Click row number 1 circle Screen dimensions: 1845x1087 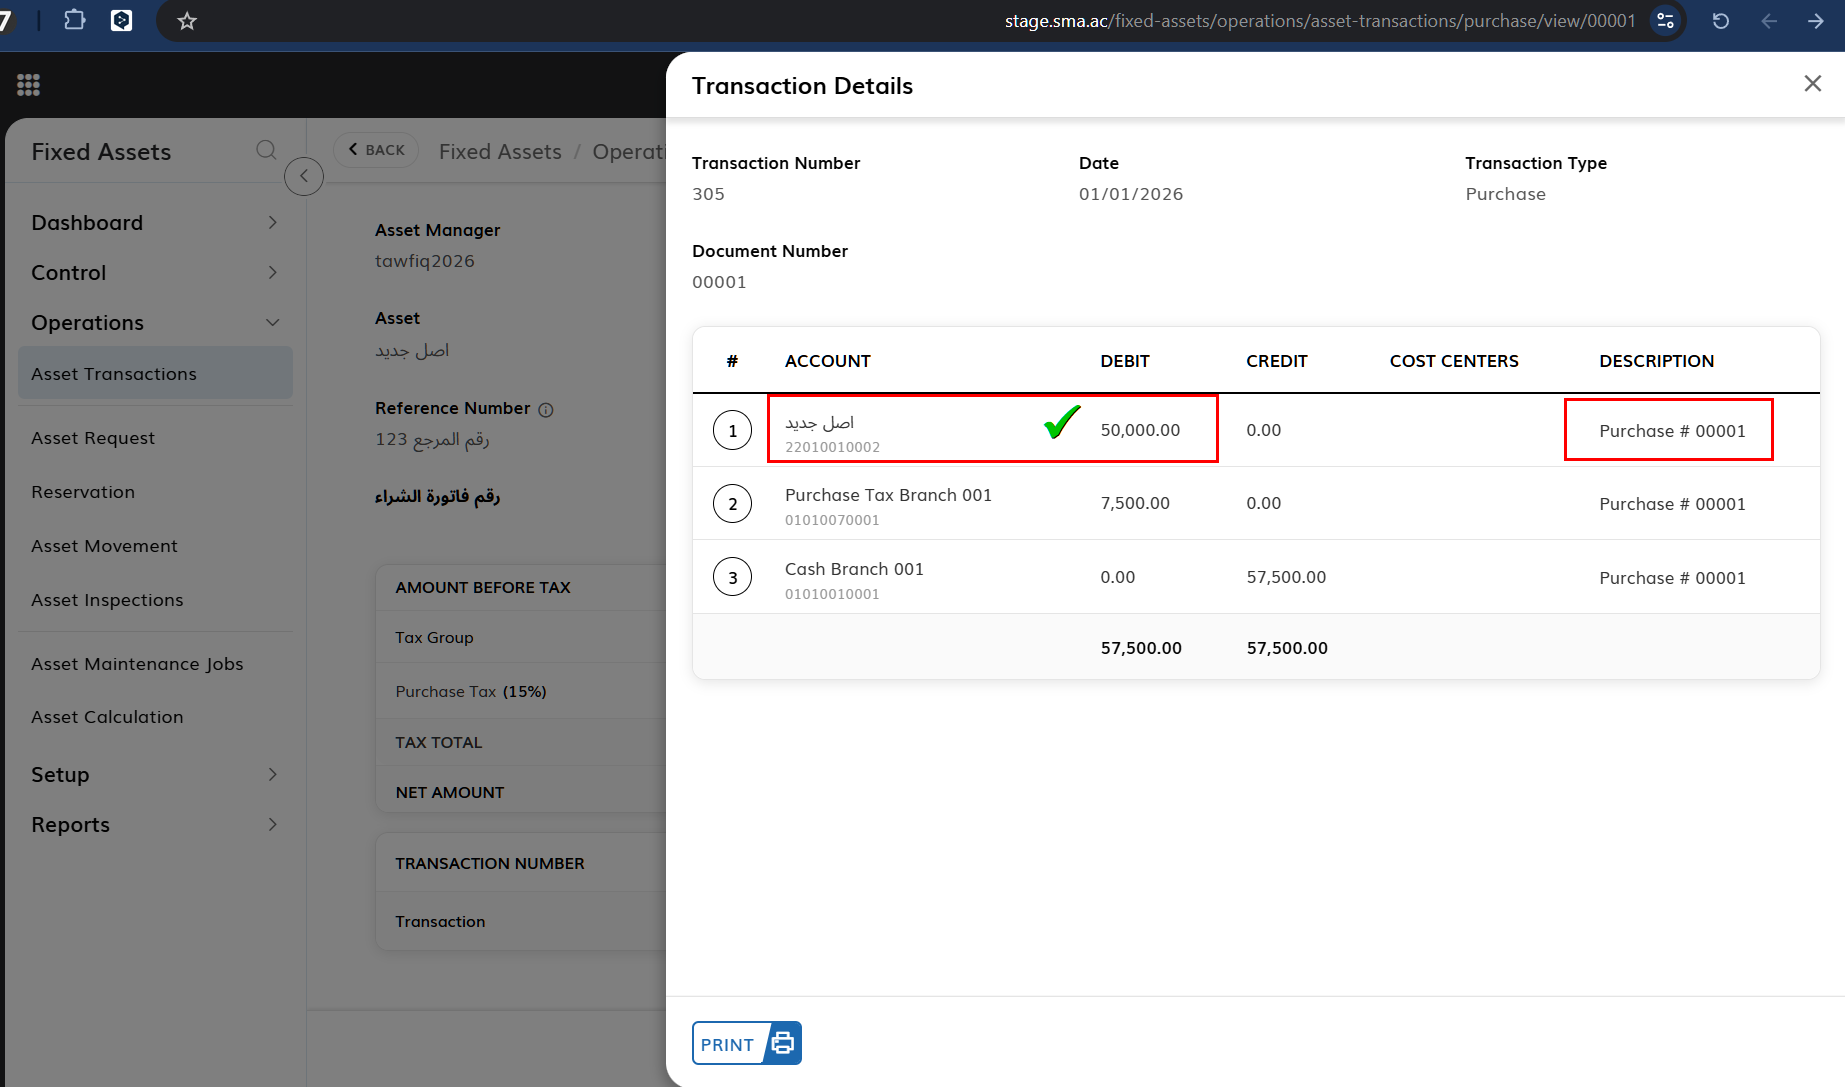click(x=732, y=430)
